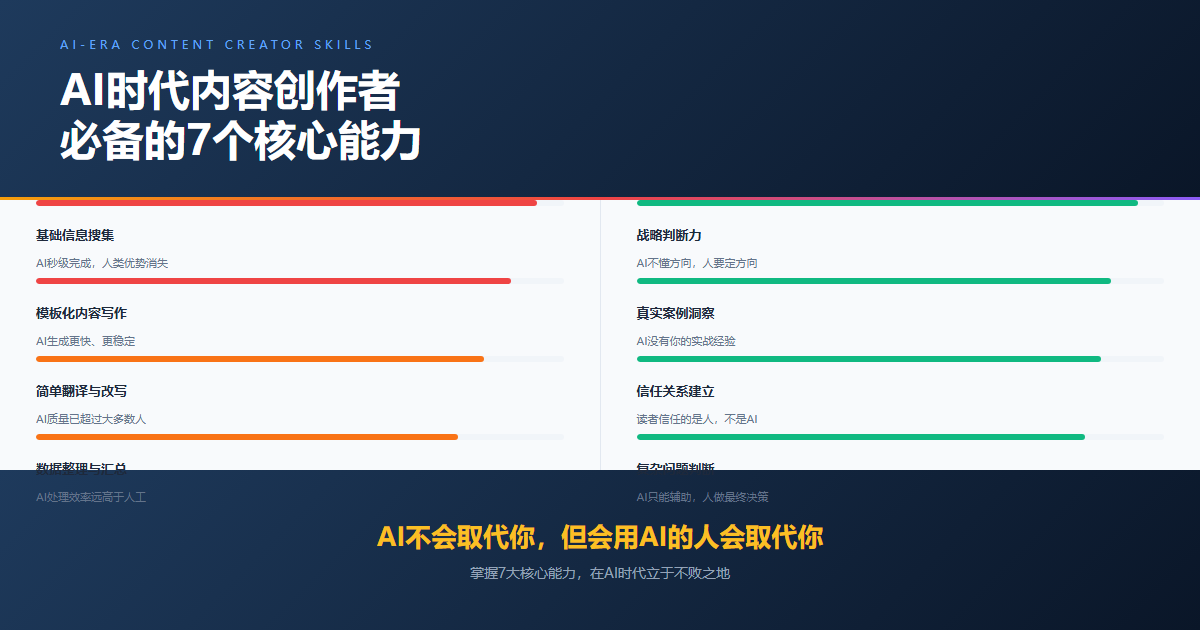Click the footer text '掌握7大核心能力，在AI时代立于不败之地'
The width and height of the screenshot is (1200, 630).
coord(600,574)
